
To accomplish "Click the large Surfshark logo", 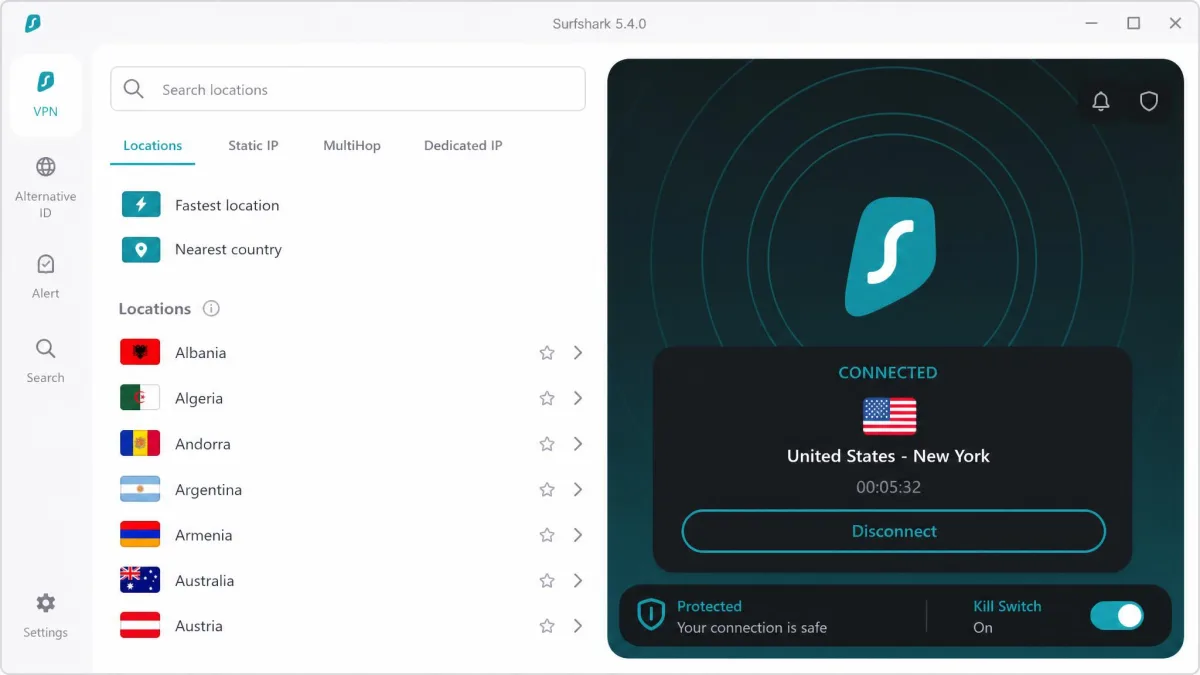I will tap(890, 257).
